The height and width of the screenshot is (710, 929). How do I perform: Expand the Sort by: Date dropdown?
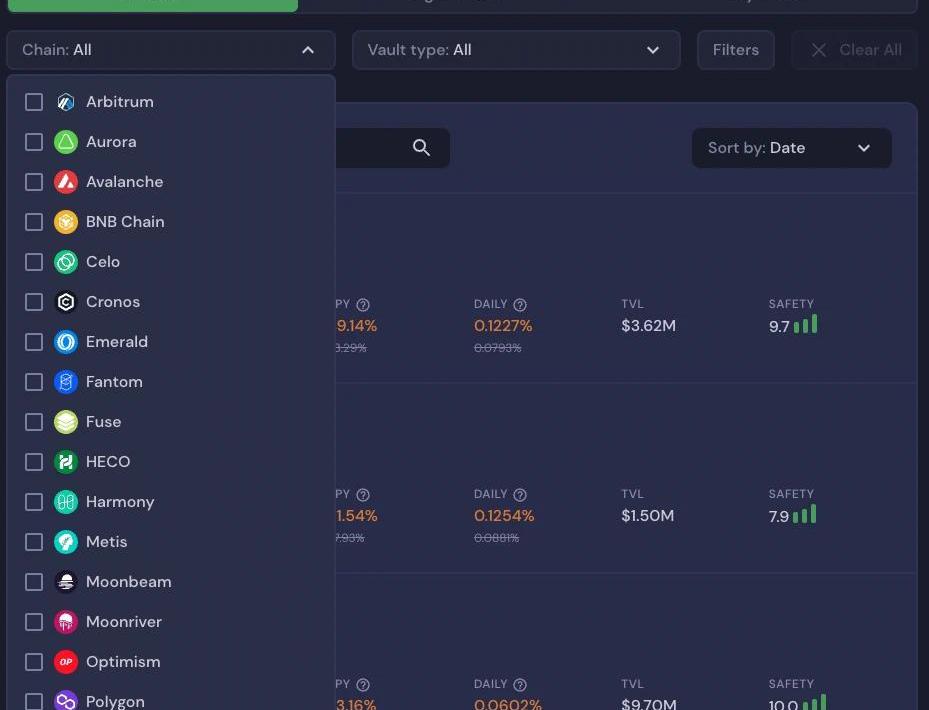click(x=791, y=148)
